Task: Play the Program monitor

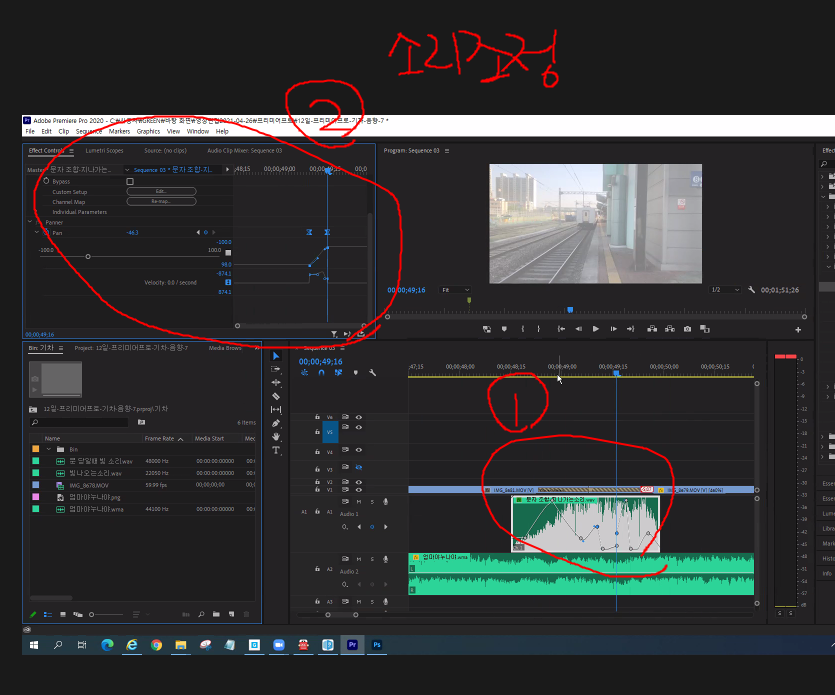Action: click(596, 329)
